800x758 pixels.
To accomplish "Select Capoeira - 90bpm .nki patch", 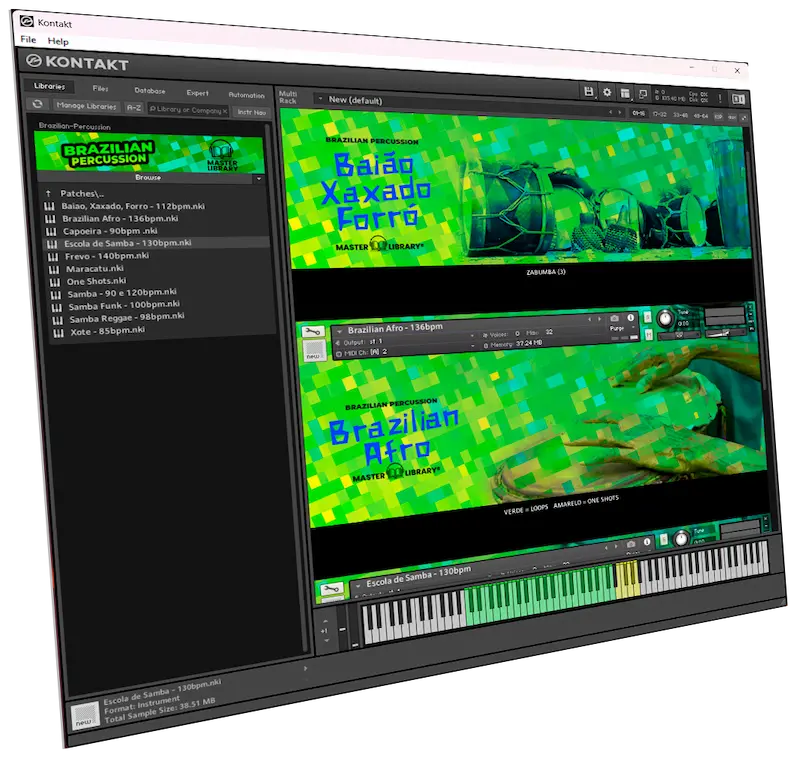I will (x=110, y=231).
